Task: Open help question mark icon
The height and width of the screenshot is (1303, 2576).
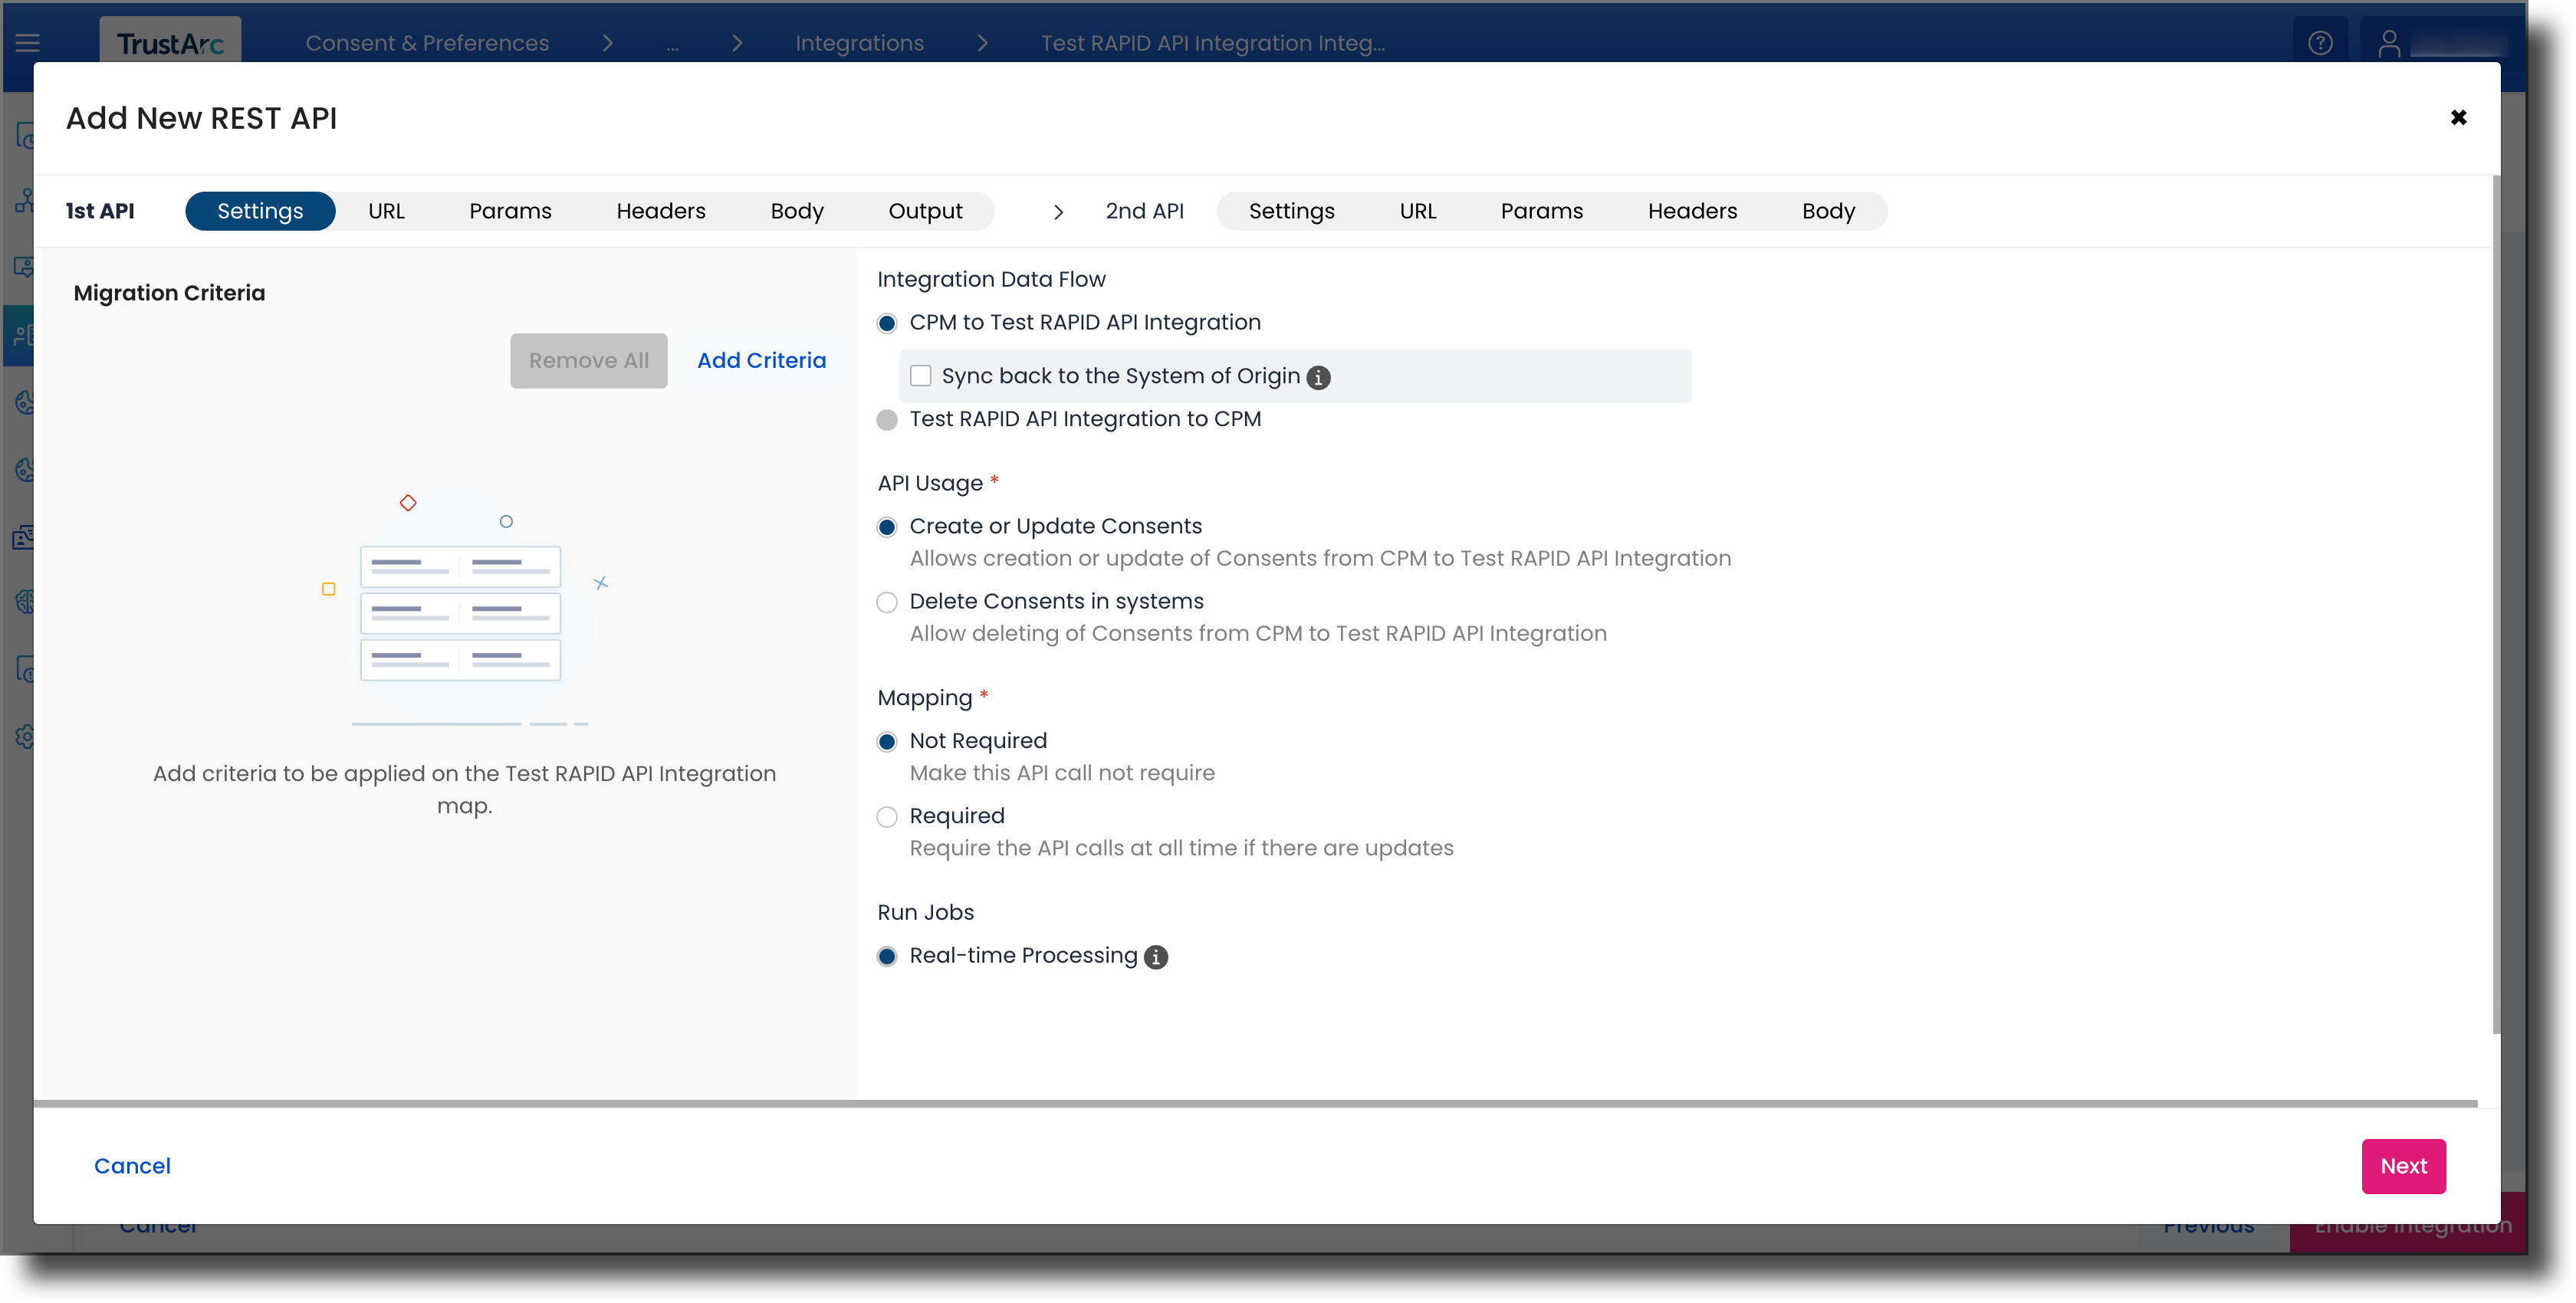Action: click(2320, 43)
